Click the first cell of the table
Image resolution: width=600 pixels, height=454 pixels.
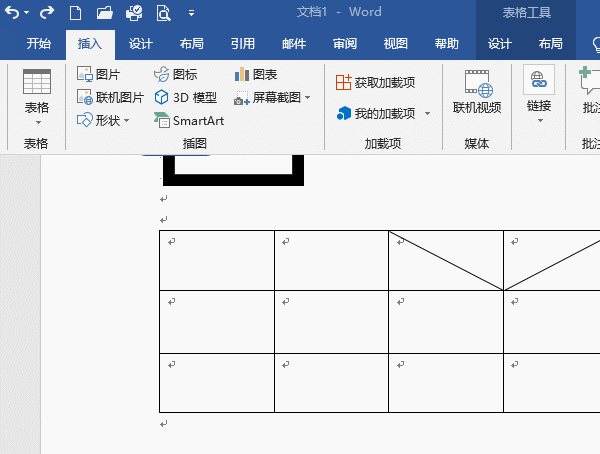[x=217, y=260]
